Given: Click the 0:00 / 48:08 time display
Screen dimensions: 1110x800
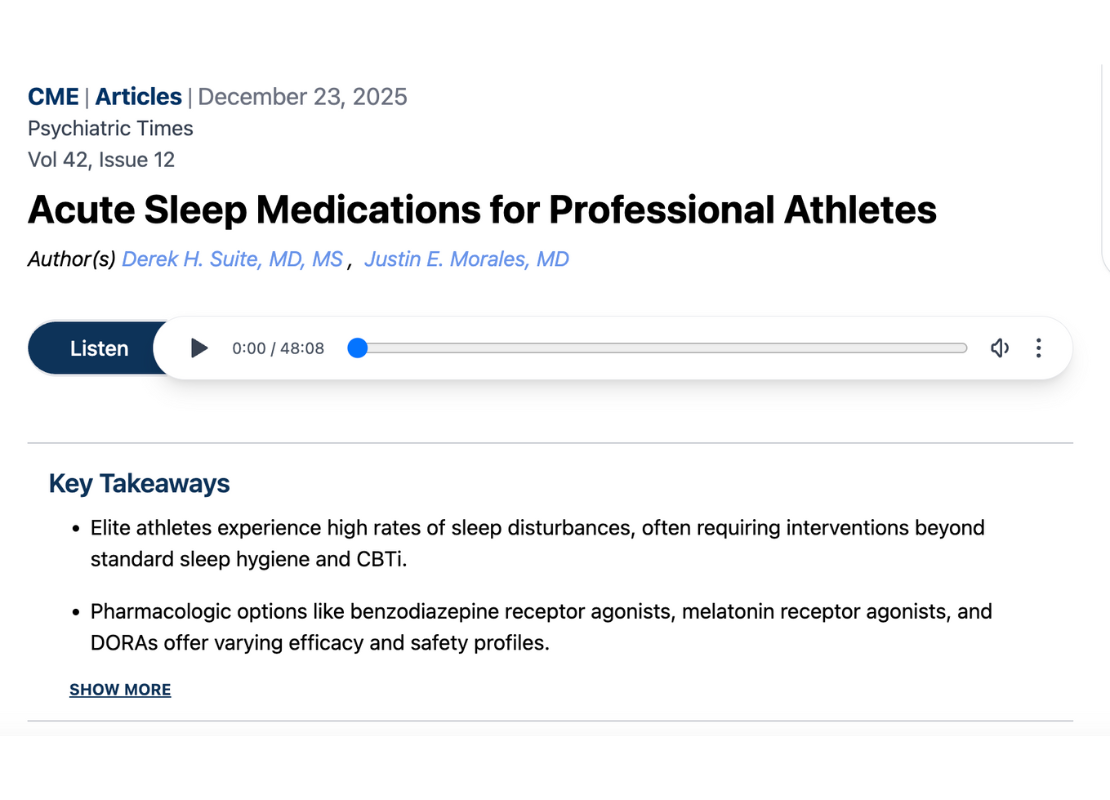Looking at the screenshot, I should tap(278, 349).
